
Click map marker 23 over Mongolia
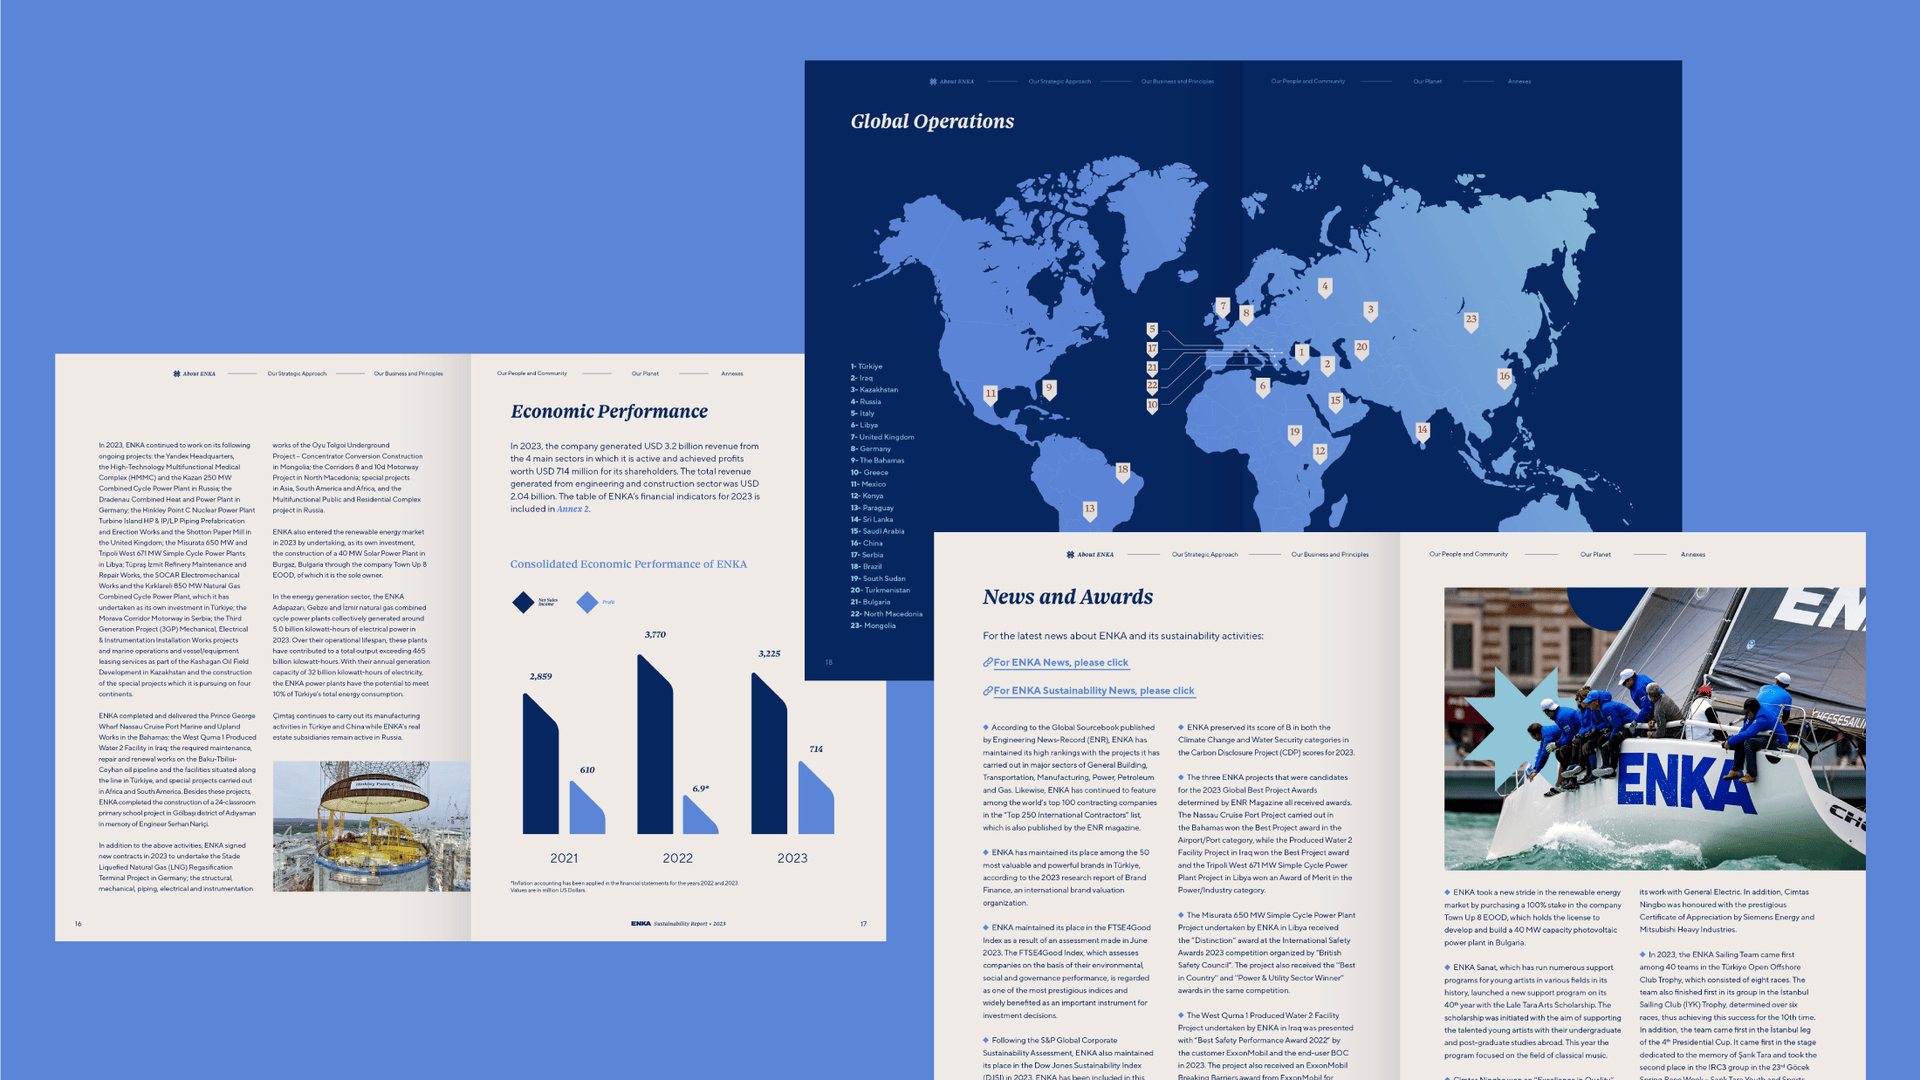point(1470,321)
